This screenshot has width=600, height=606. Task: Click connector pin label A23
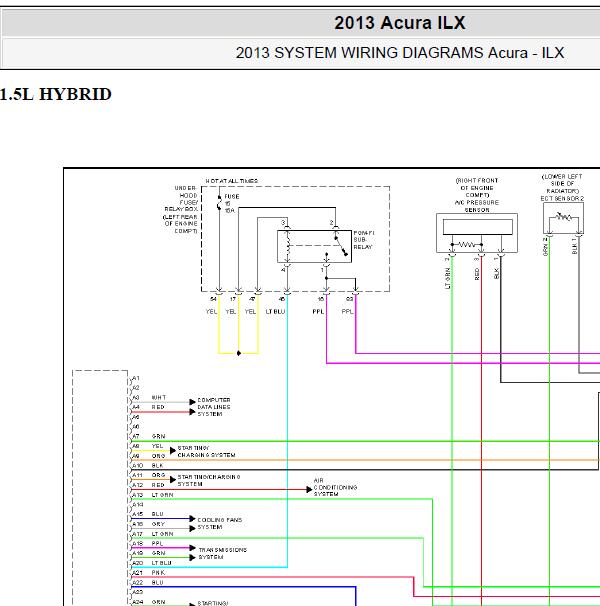(x=138, y=592)
